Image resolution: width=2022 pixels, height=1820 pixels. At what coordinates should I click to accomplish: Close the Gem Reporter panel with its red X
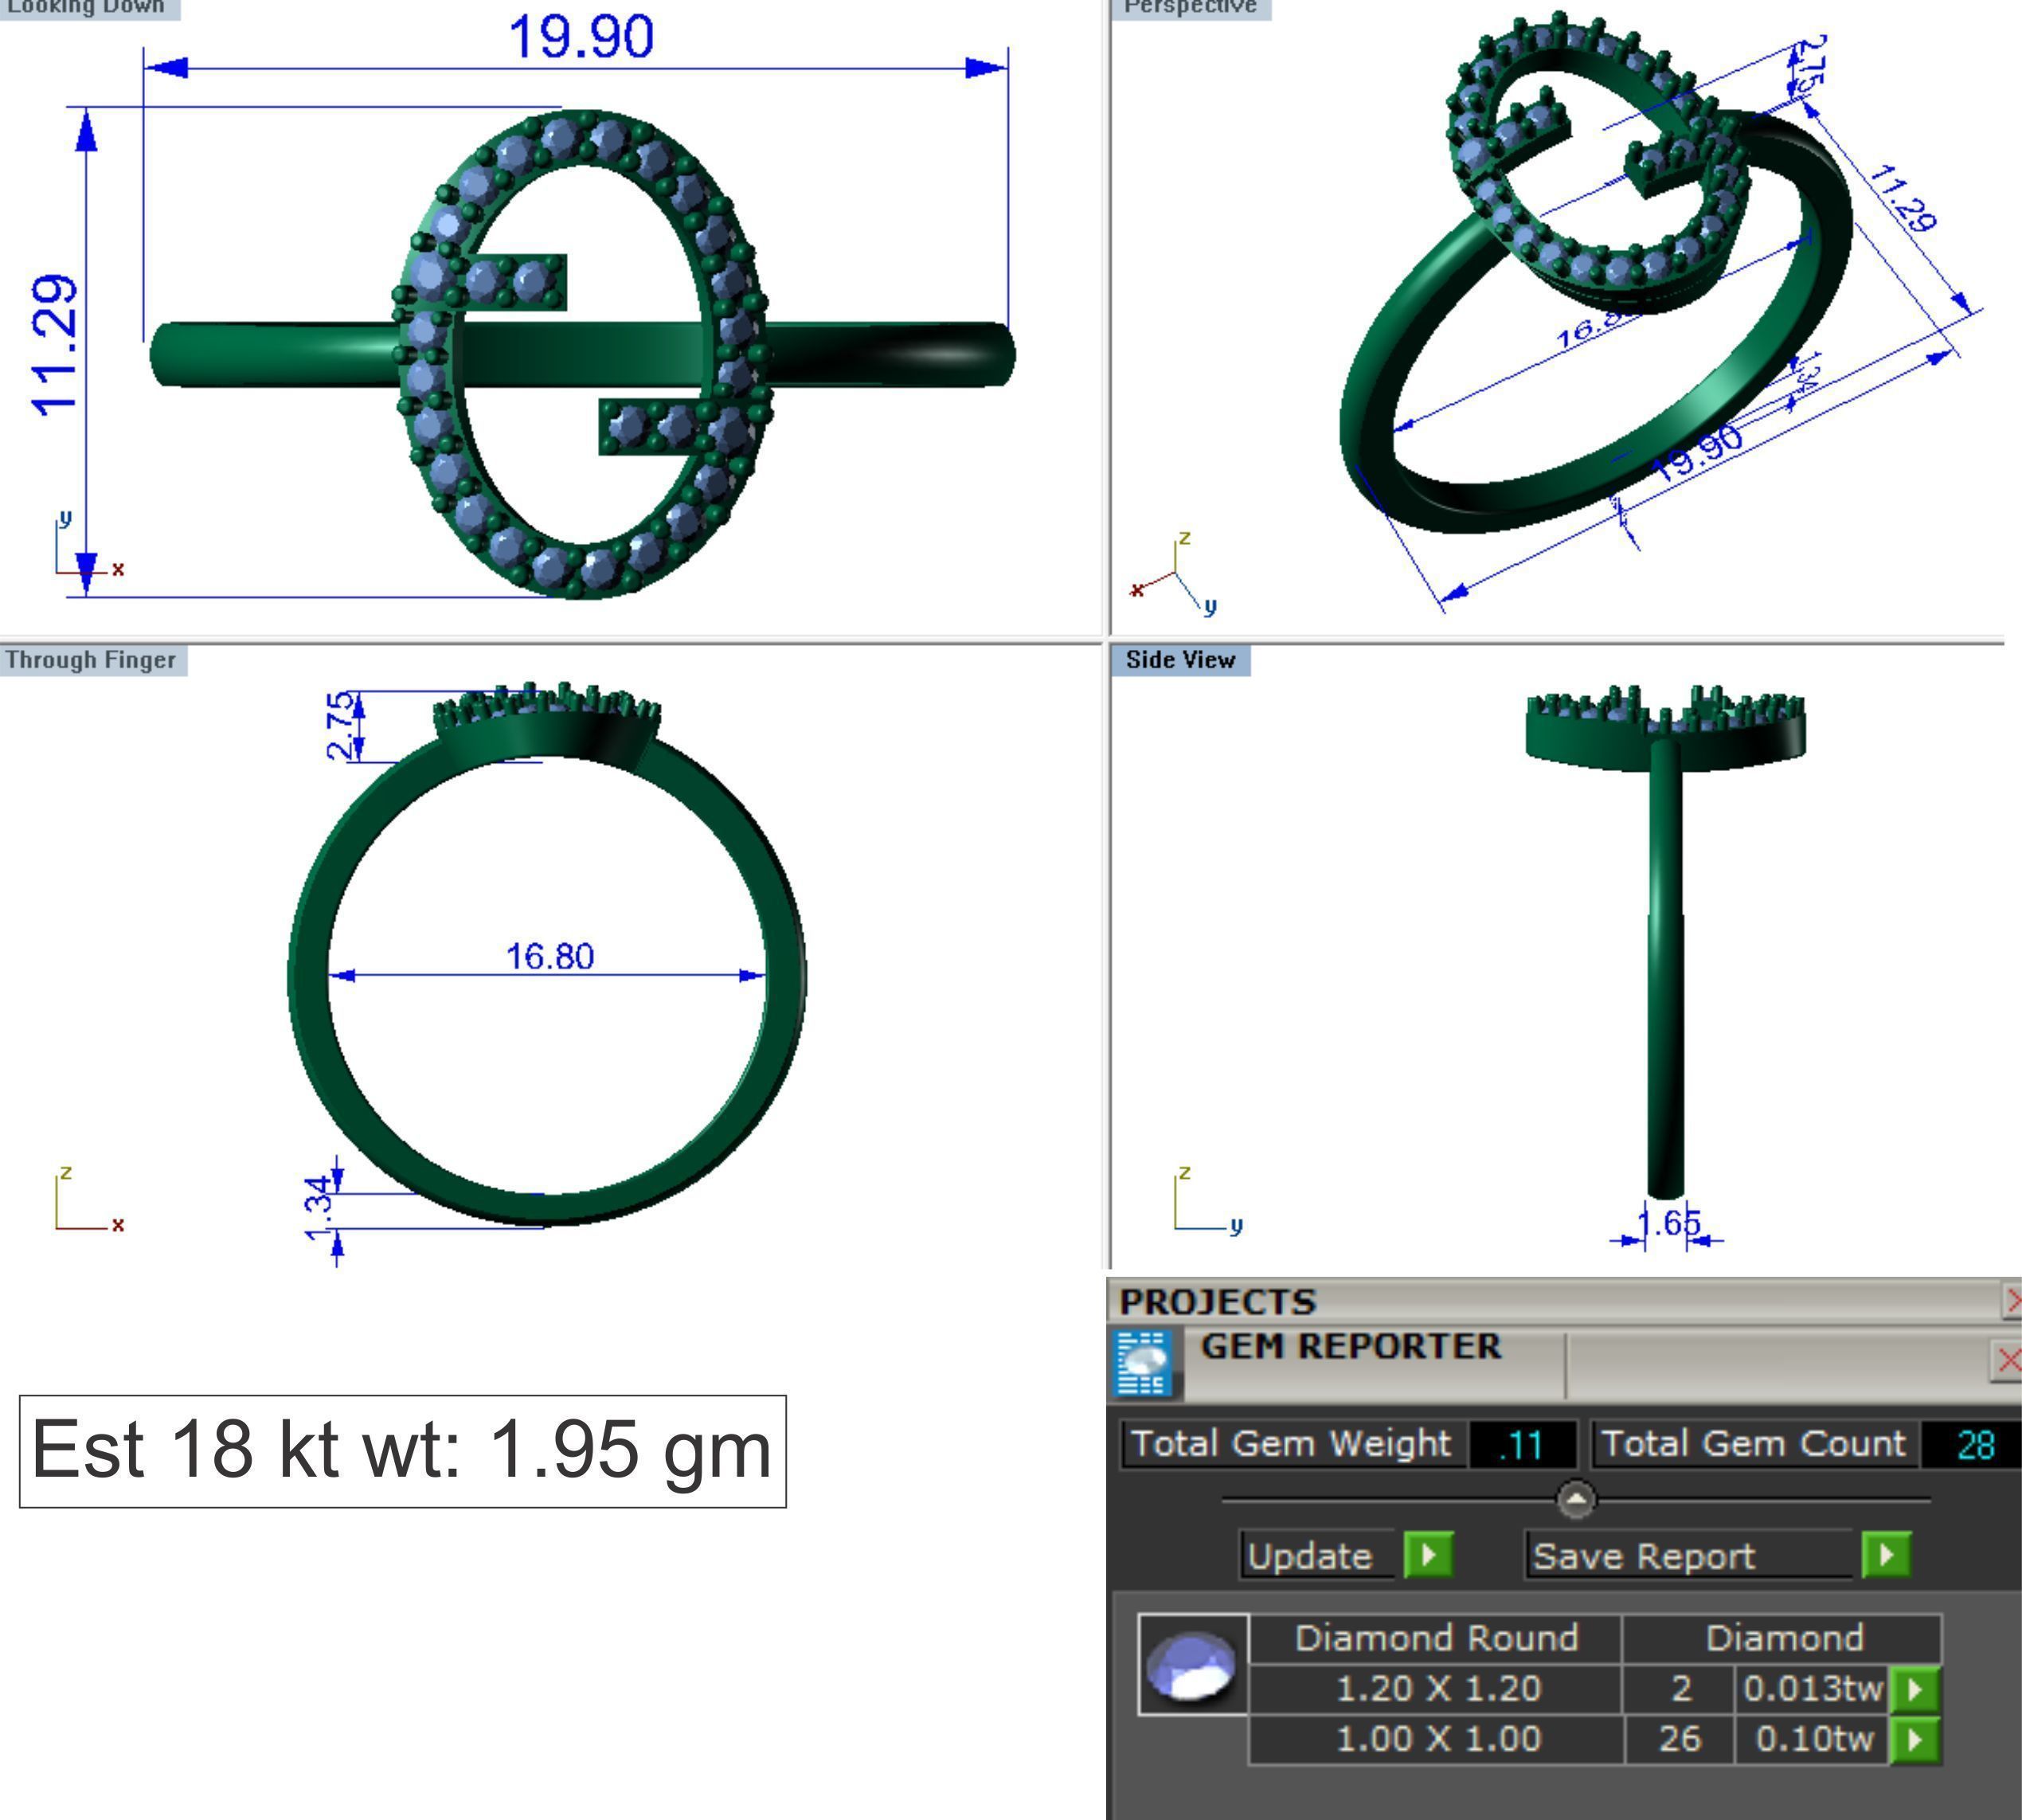[x=2007, y=1361]
